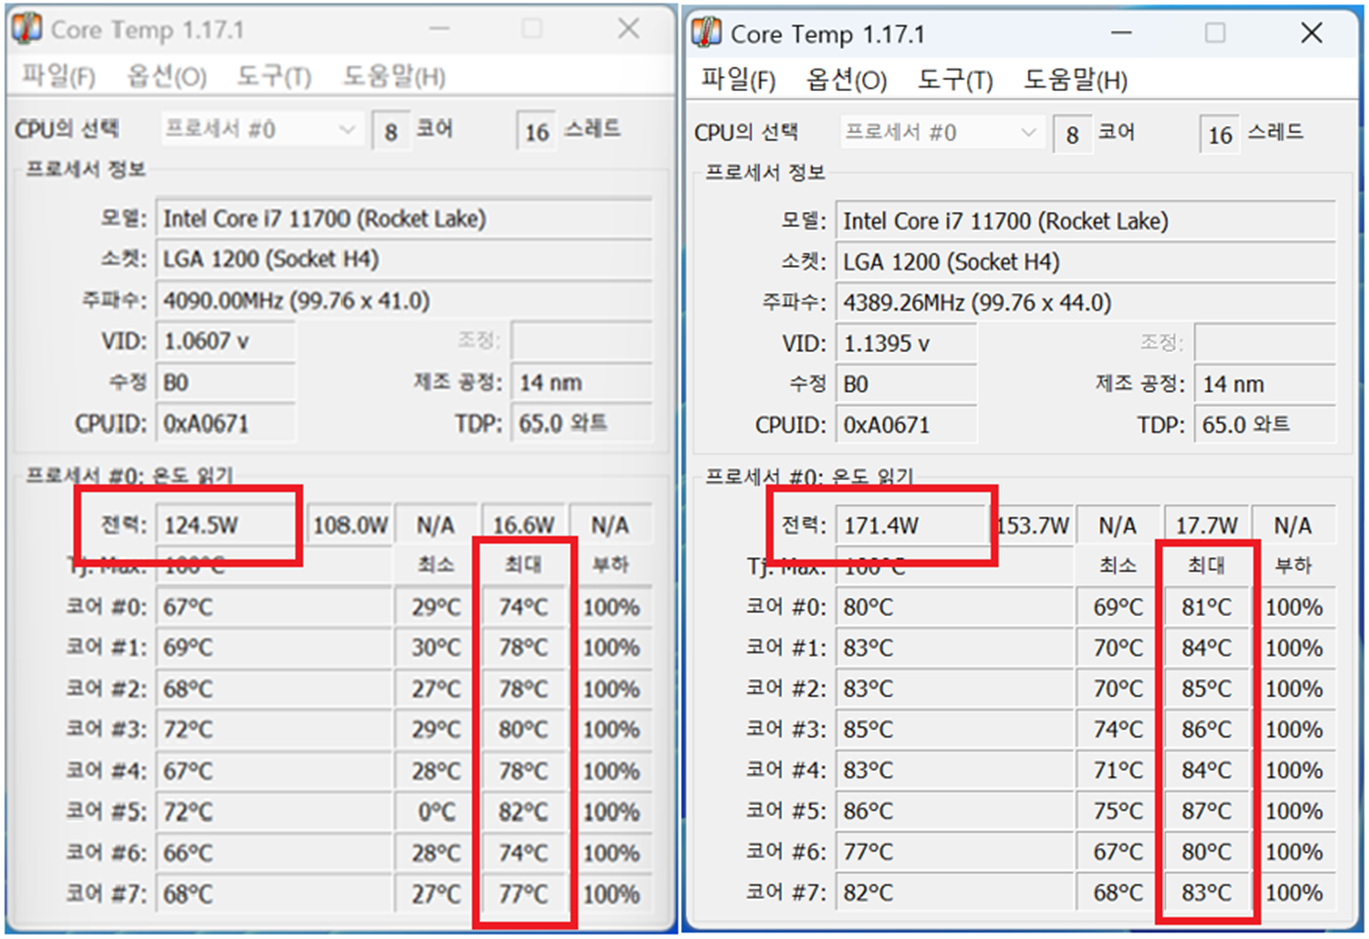Image resolution: width=1369 pixels, height=939 pixels.
Task: Click CPUID 0xA0671 in left window
Action: [226, 423]
